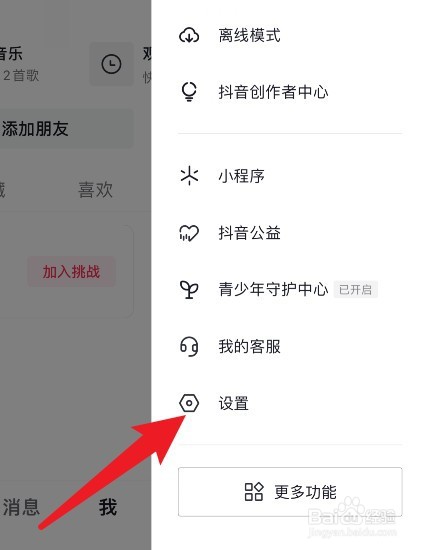The width and height of the screenshot is (425, 550).
Task: Open 抖音创作者中心 menu entry
Action: click(x=290, y=92)
